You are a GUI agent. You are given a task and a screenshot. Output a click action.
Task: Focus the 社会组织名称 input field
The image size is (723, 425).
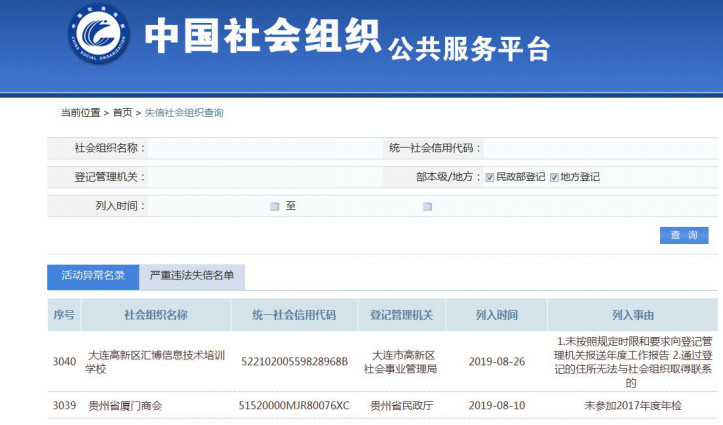[260, 148]
